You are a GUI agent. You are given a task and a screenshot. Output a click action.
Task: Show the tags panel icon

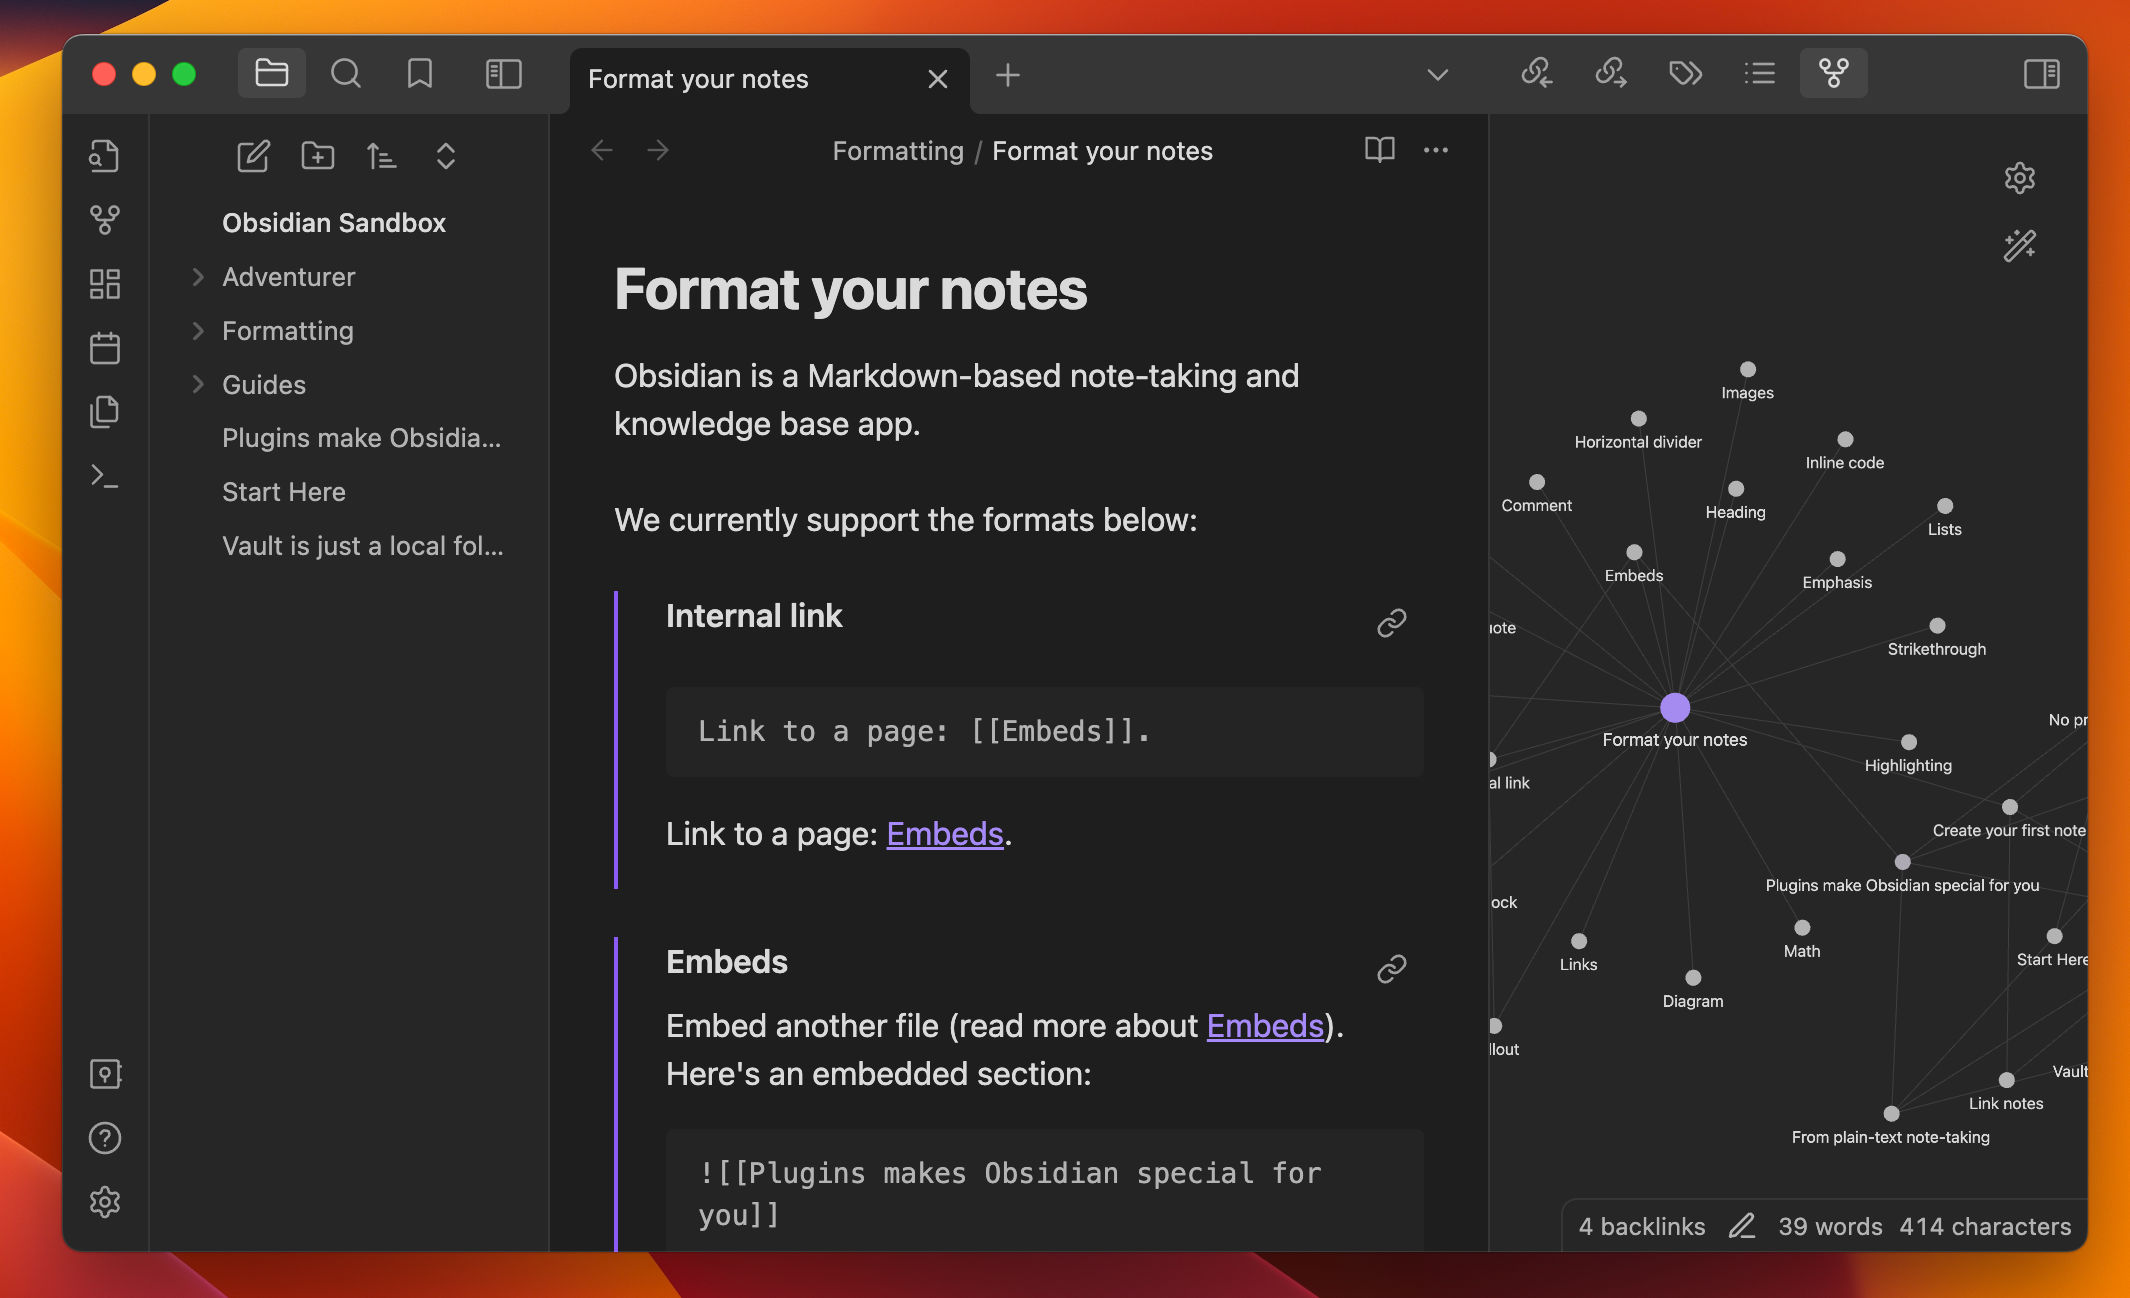click(1685, 73)
